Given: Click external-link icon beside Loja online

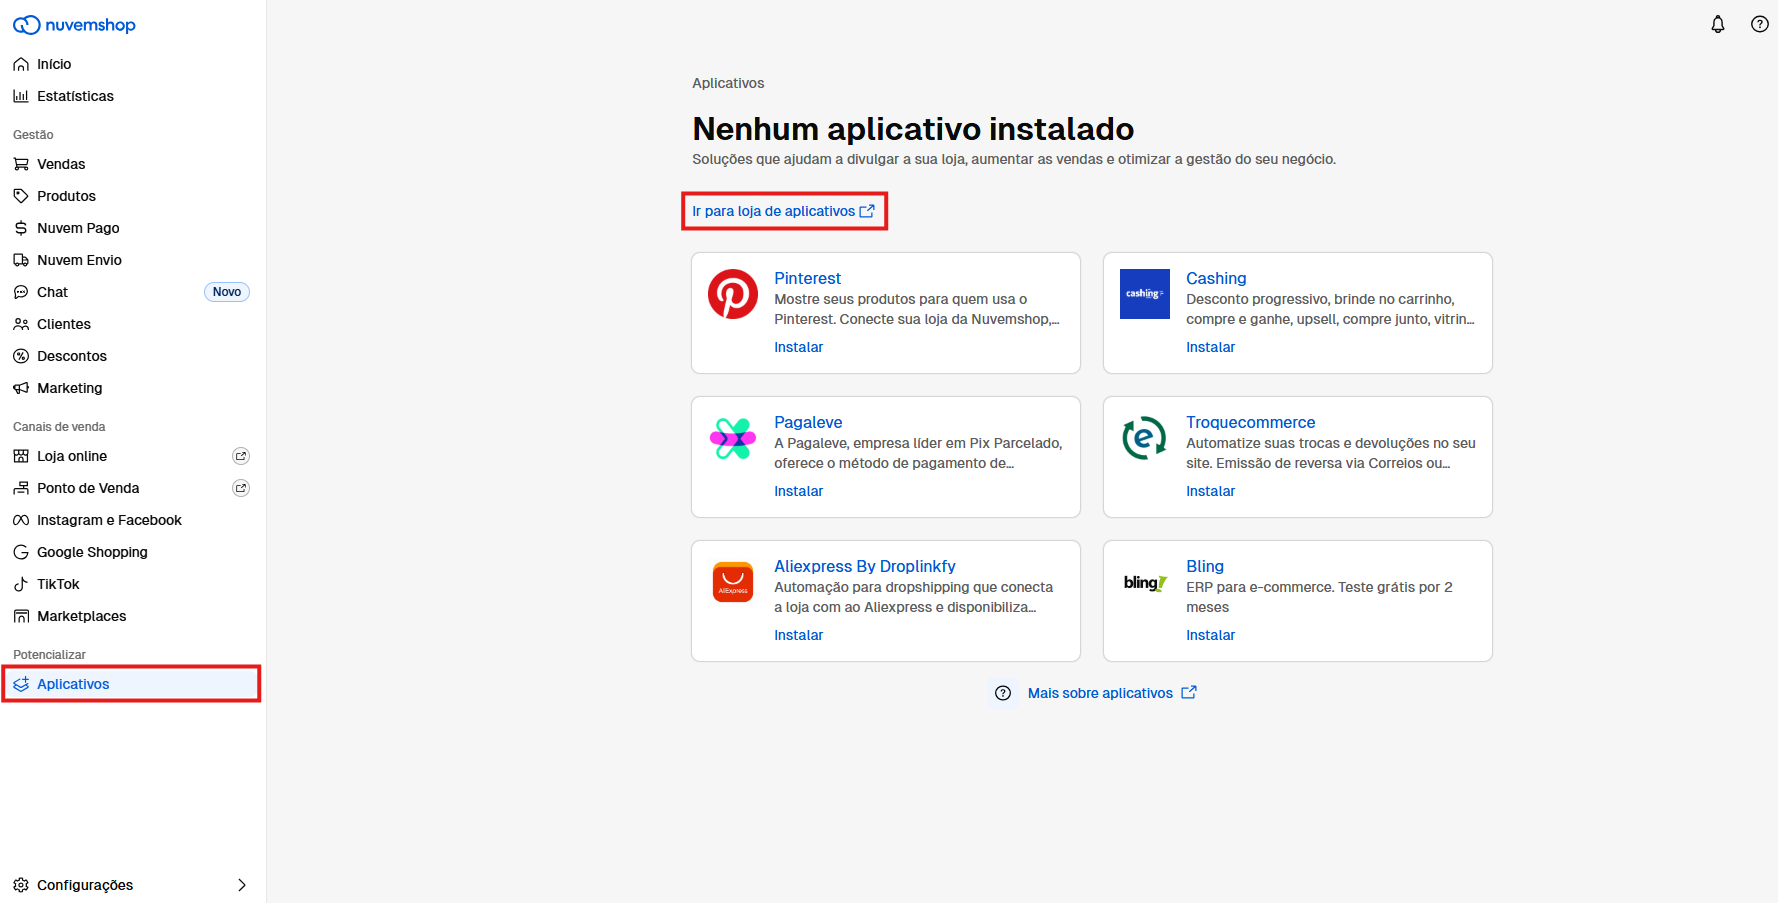Looking at the screenshot, I should [241, 456].
